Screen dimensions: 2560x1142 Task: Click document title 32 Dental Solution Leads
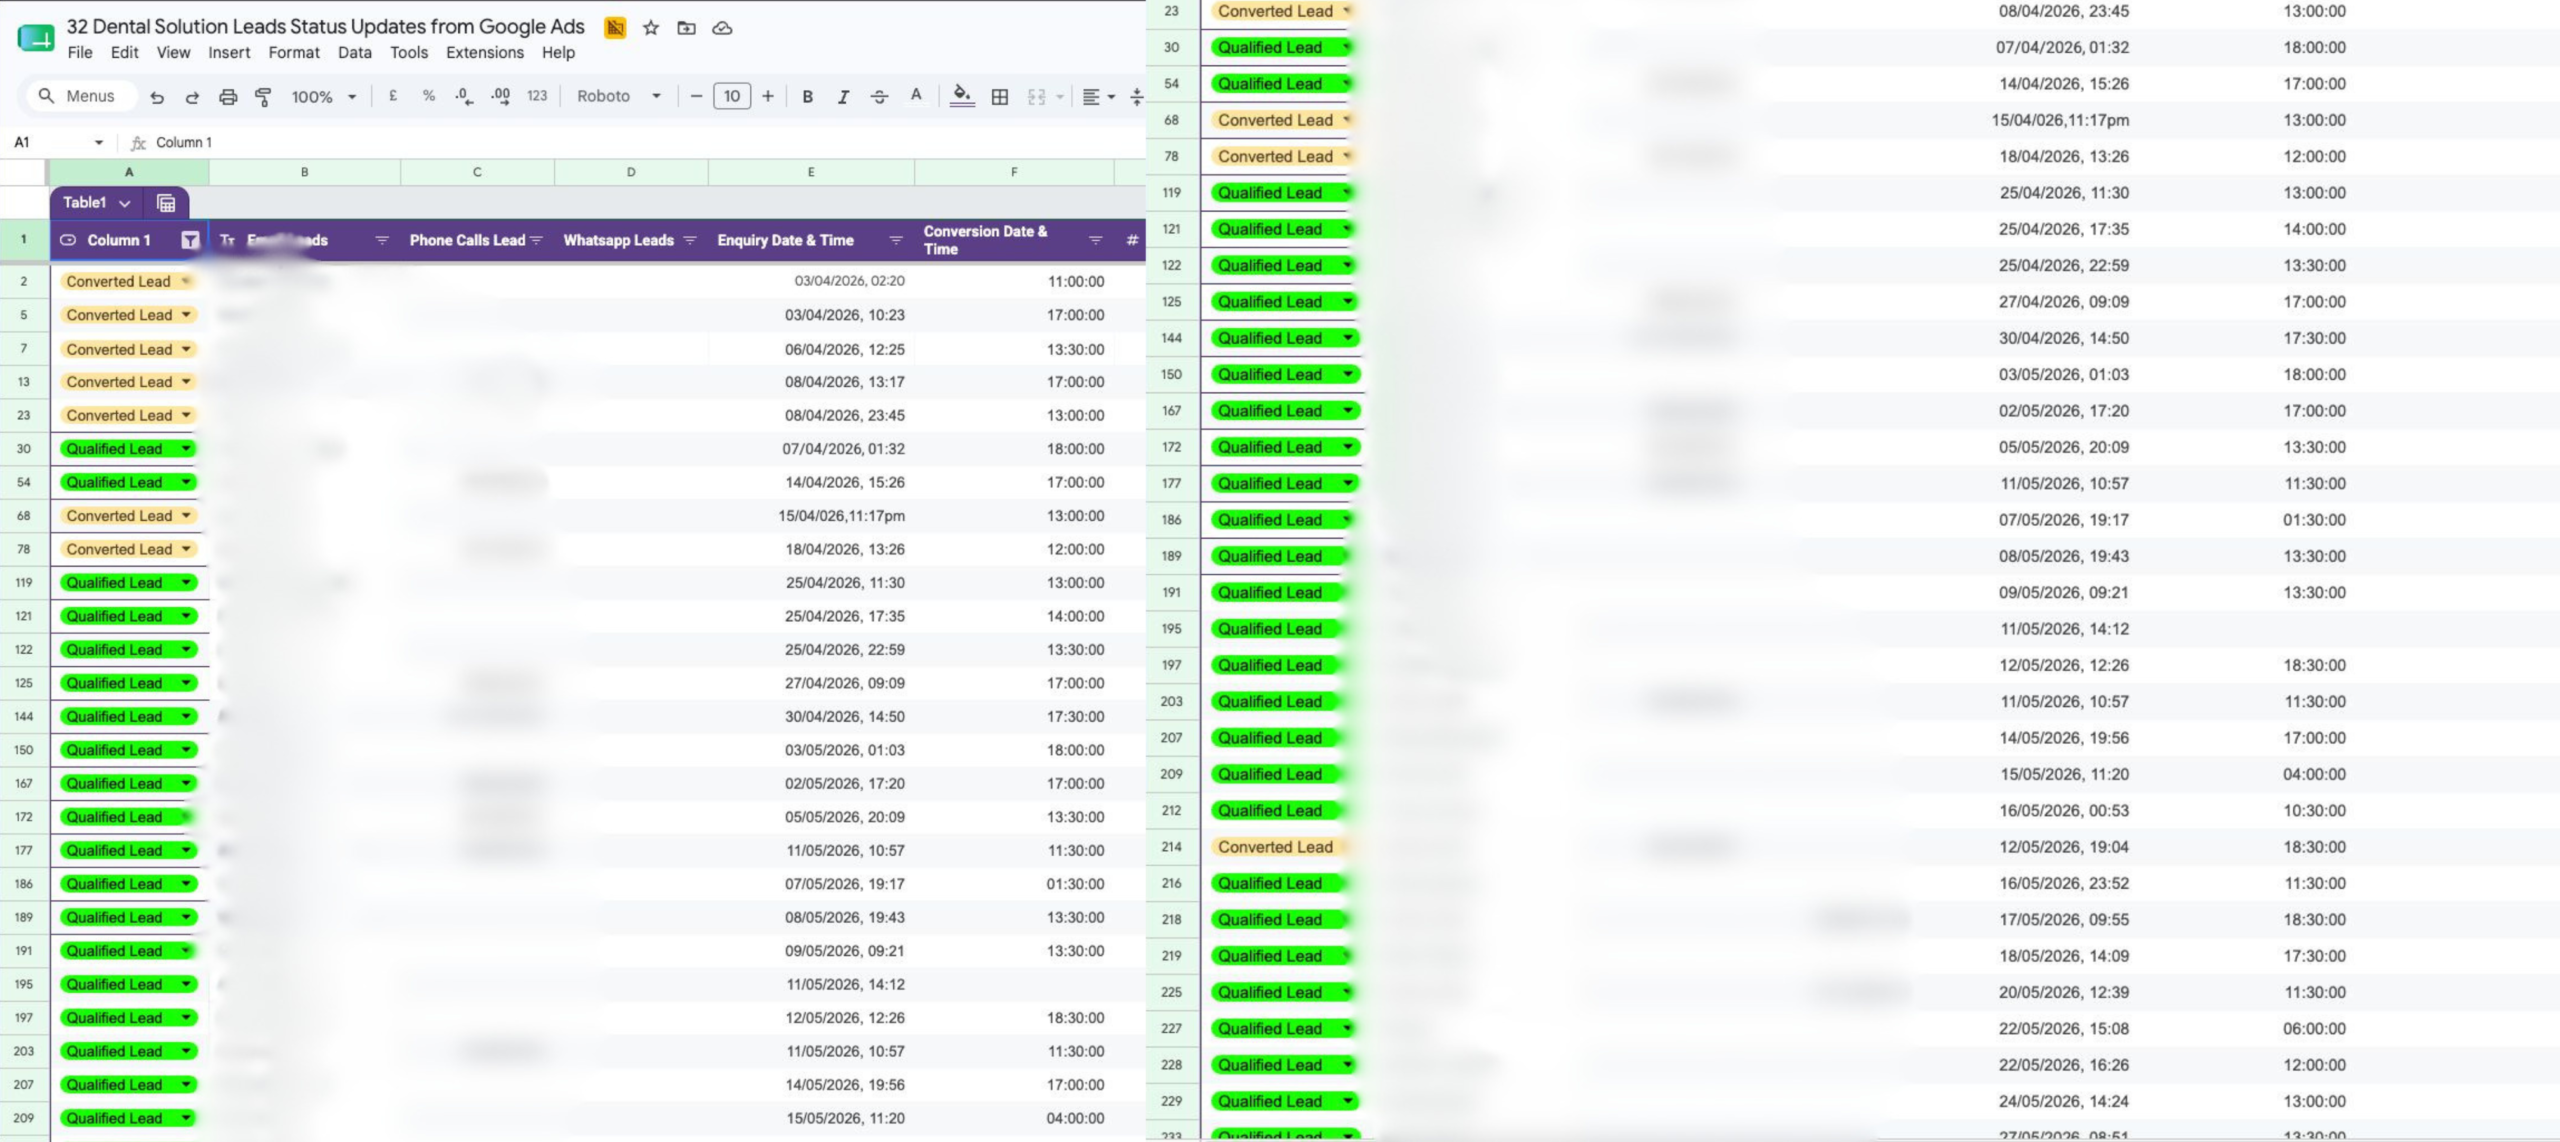tap(325, 27)
